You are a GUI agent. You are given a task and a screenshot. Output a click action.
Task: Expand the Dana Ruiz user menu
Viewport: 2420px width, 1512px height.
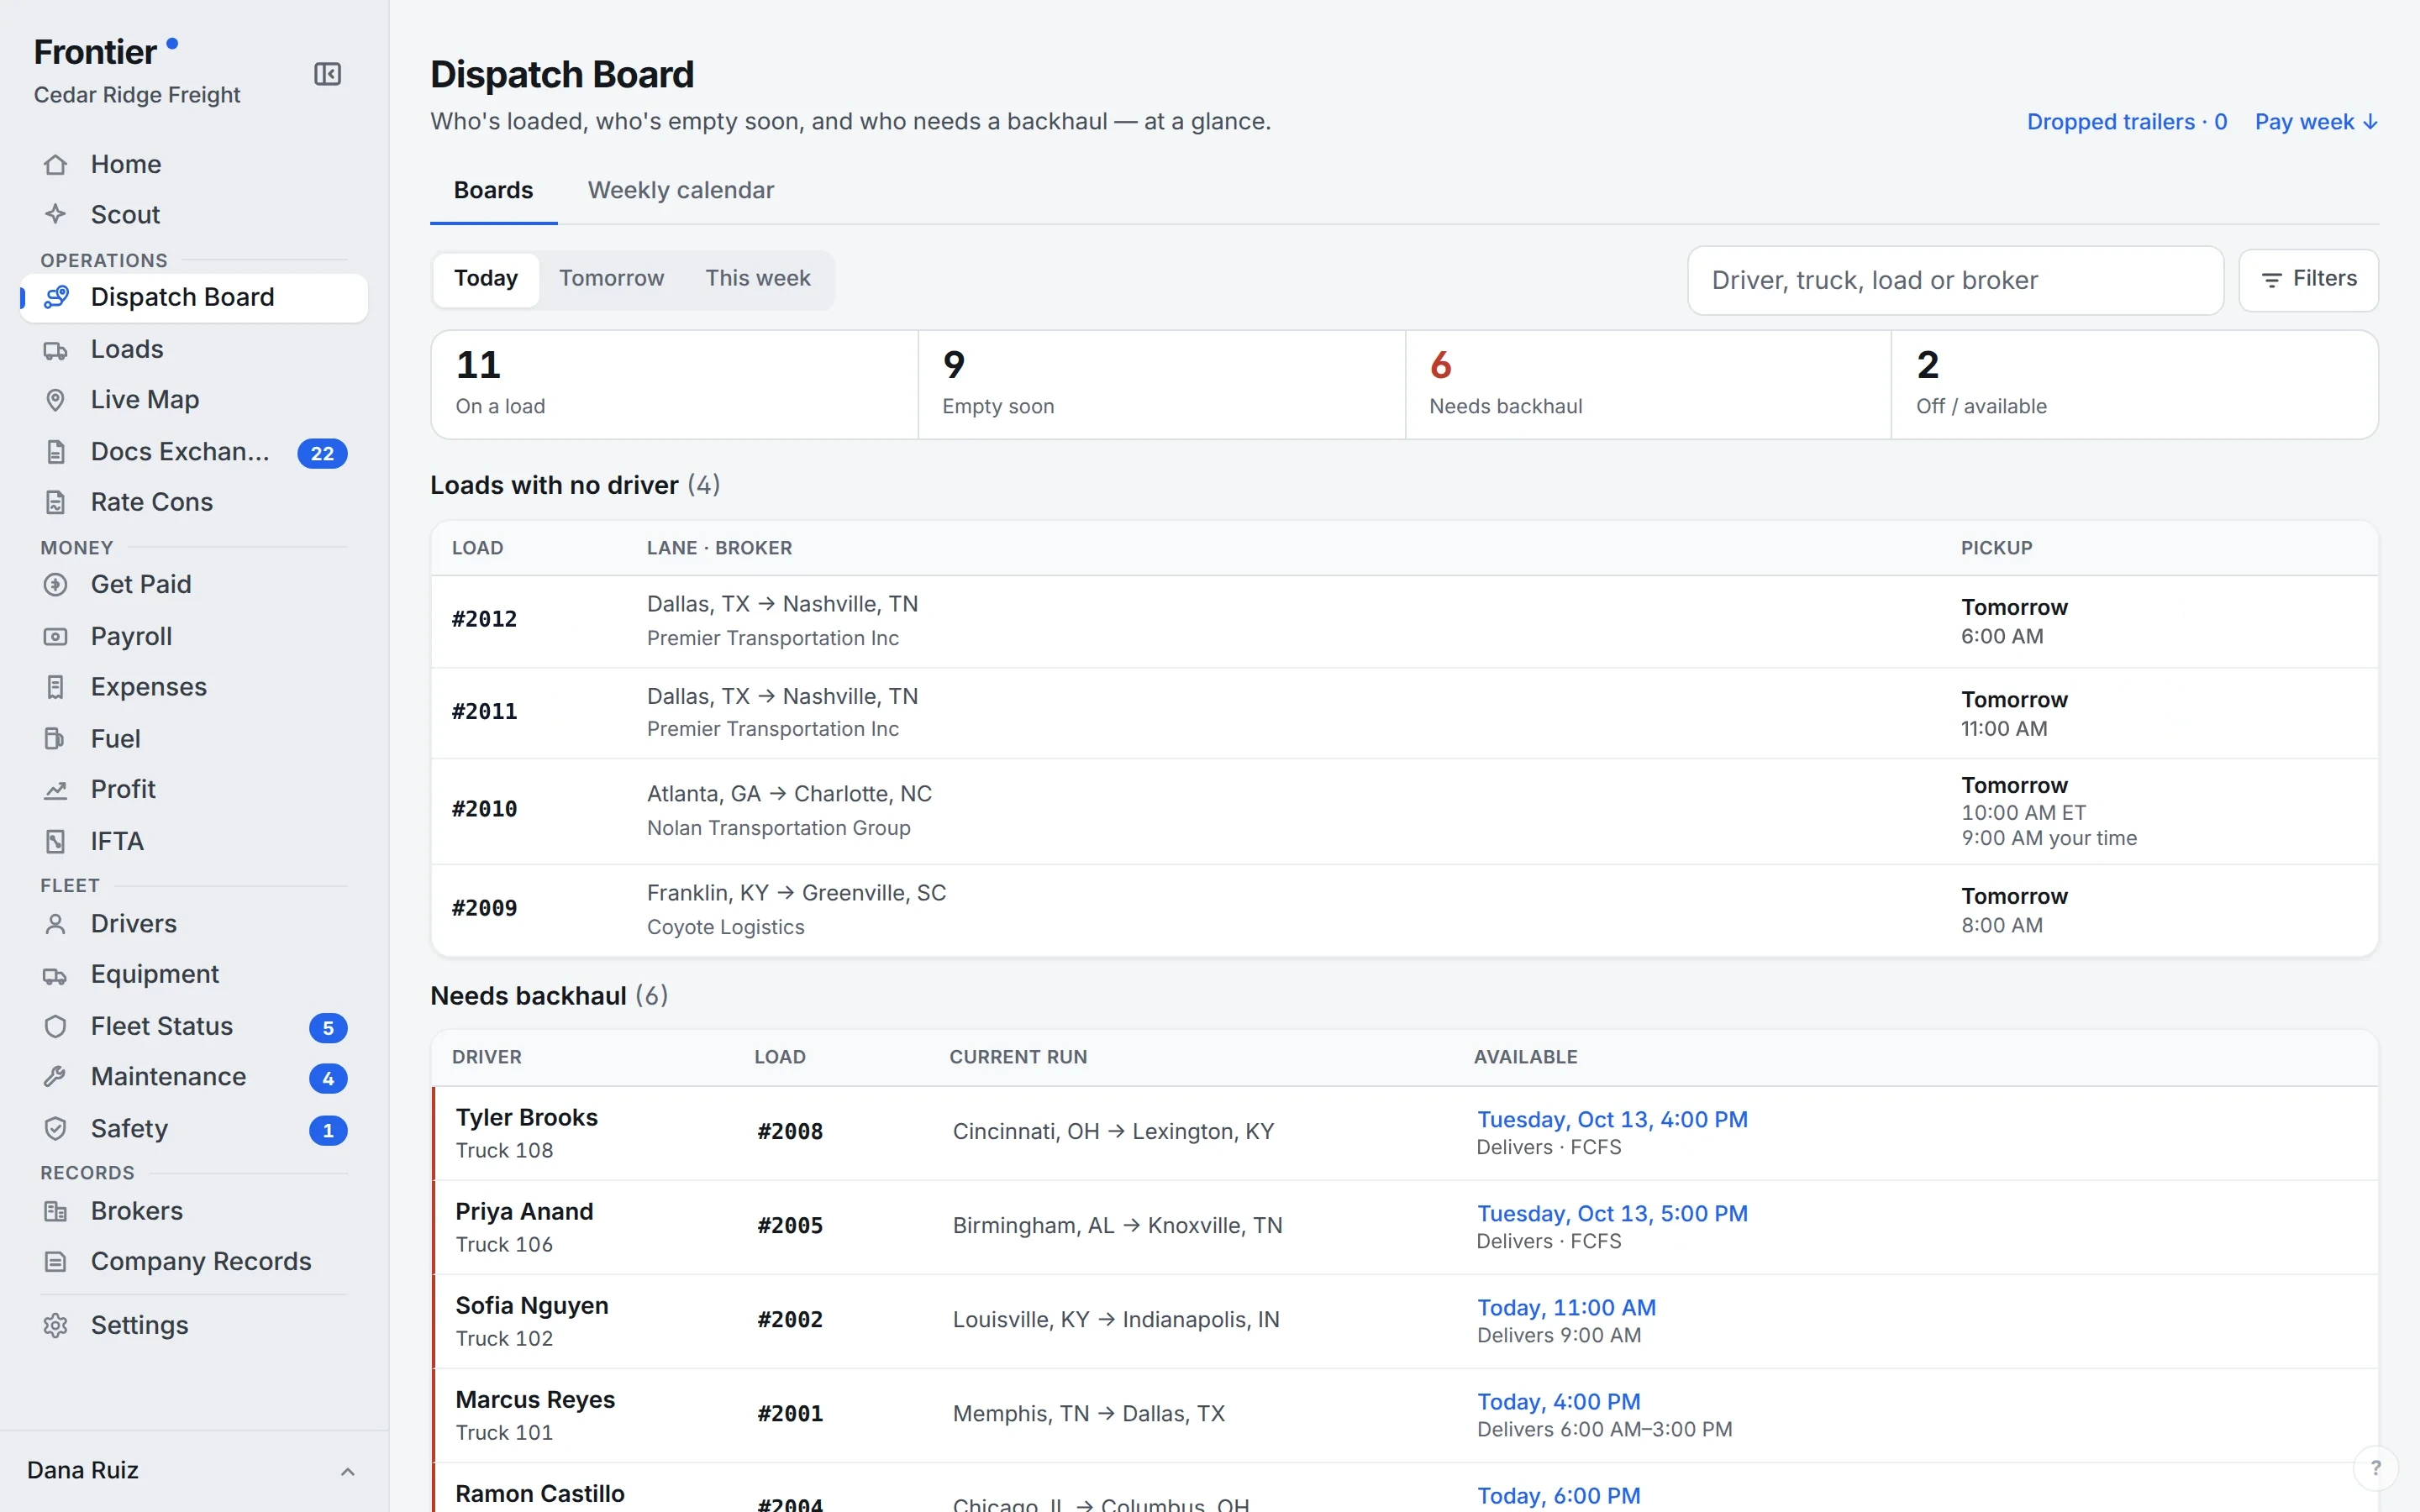[194, 1470]
